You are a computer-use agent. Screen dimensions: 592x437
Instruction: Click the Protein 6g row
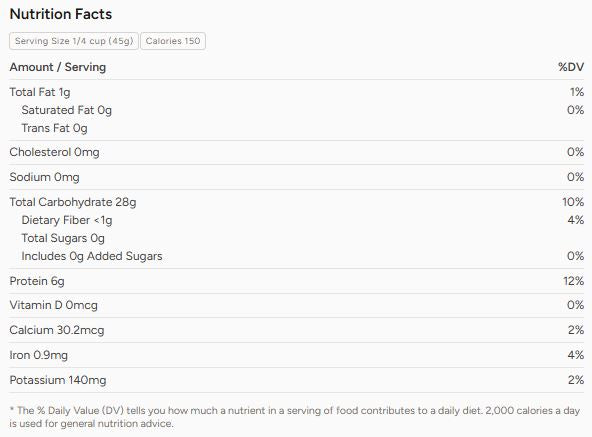pyautogui.click(x=297, y=281)
